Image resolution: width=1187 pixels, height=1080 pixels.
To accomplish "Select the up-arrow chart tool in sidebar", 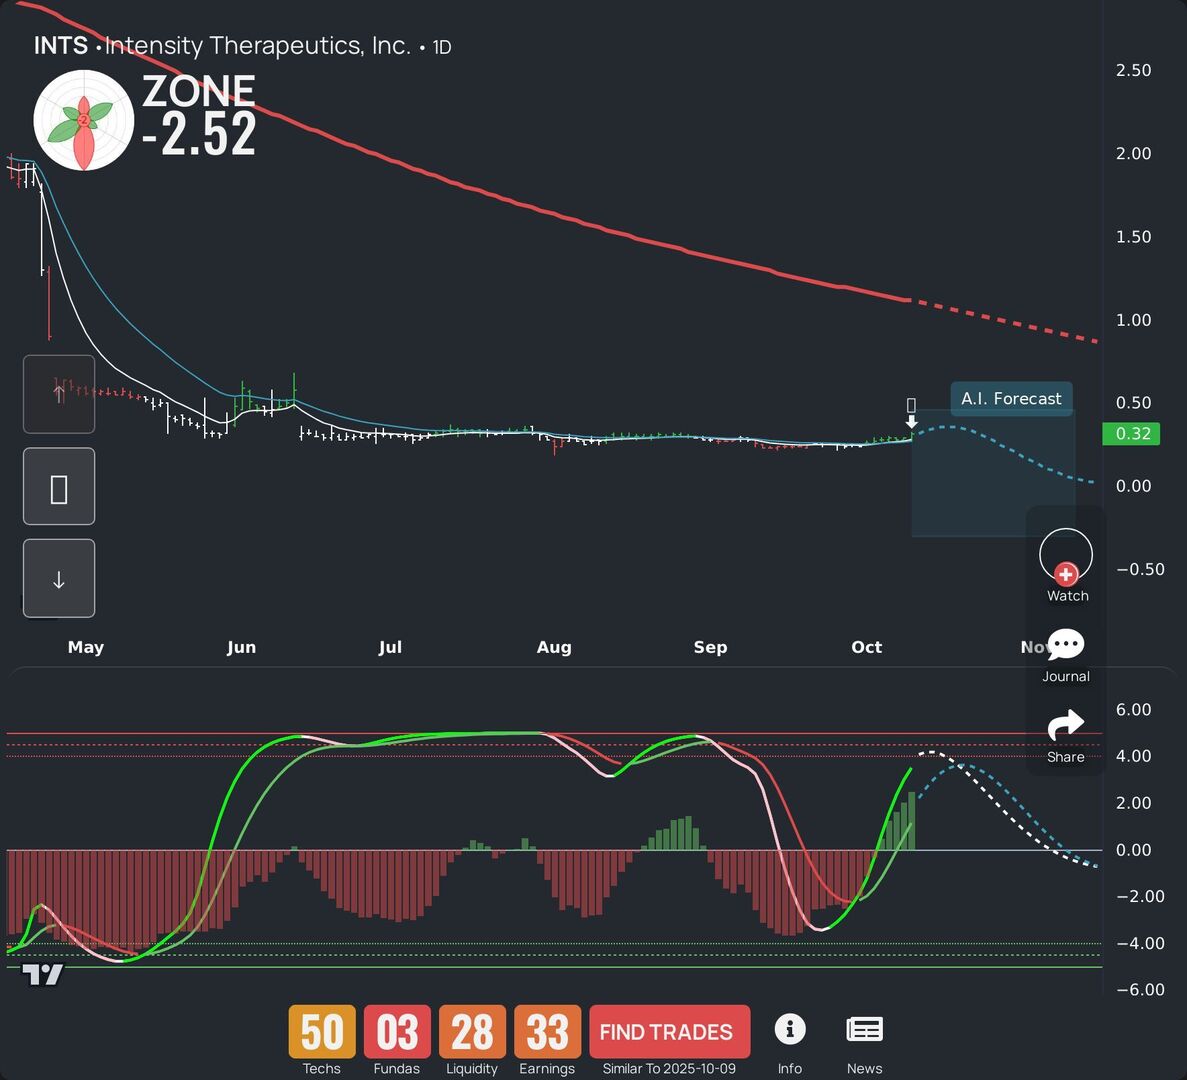I will [58, 394].
